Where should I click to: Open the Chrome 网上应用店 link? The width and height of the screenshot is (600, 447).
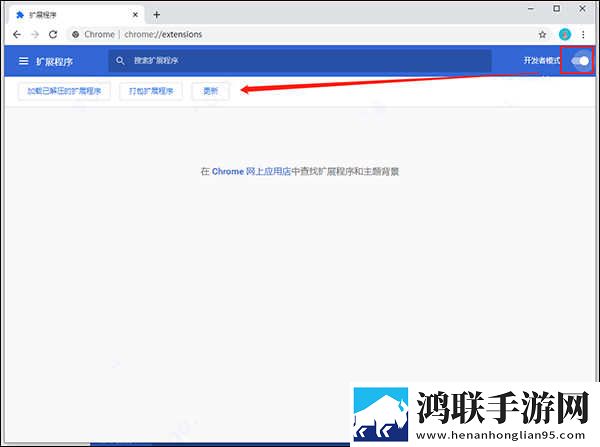[251, 171]
